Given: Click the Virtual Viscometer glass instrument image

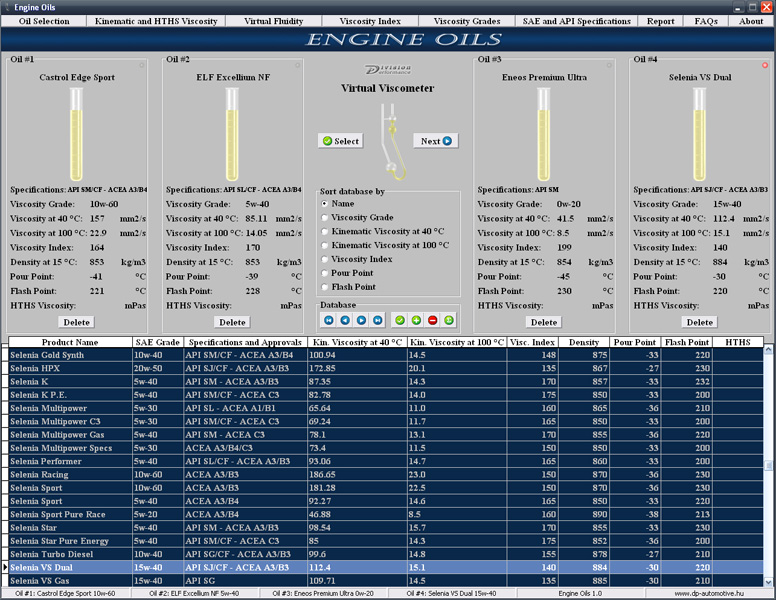Looking at the screenshot, I should point(393,142).
